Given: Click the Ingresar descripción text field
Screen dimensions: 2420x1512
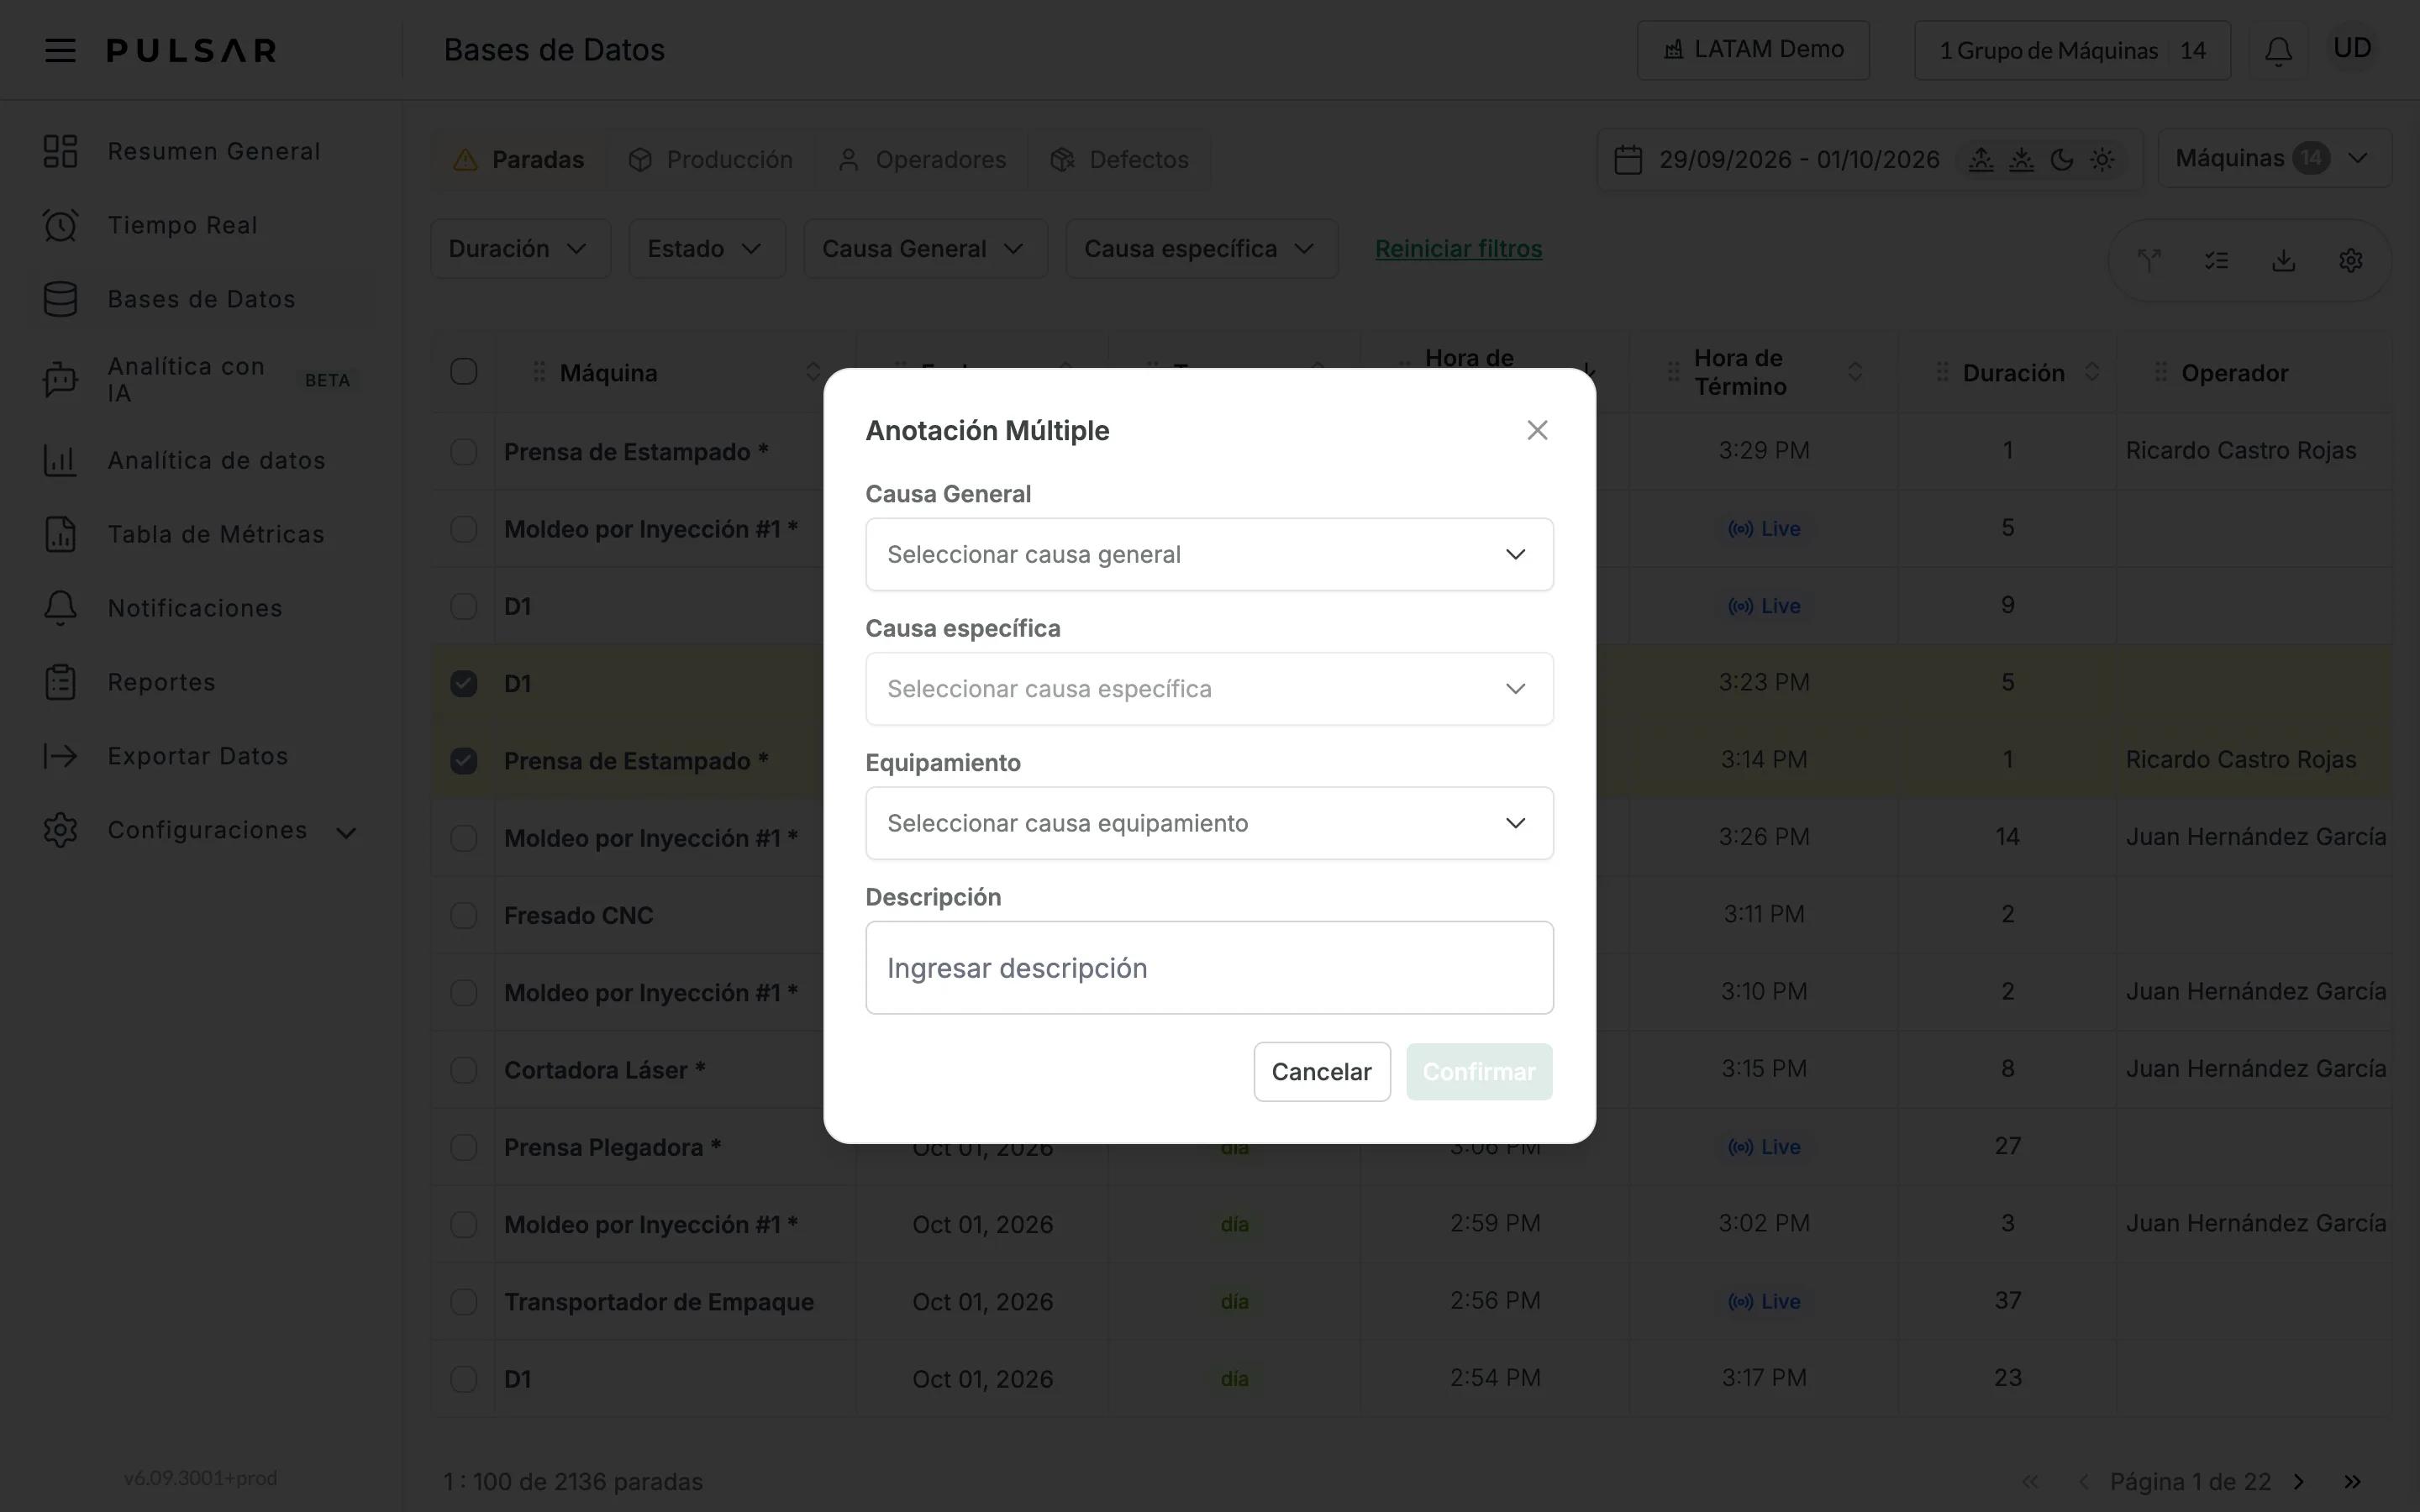Looking at the screenshot, I should [x=1209, y=967].
